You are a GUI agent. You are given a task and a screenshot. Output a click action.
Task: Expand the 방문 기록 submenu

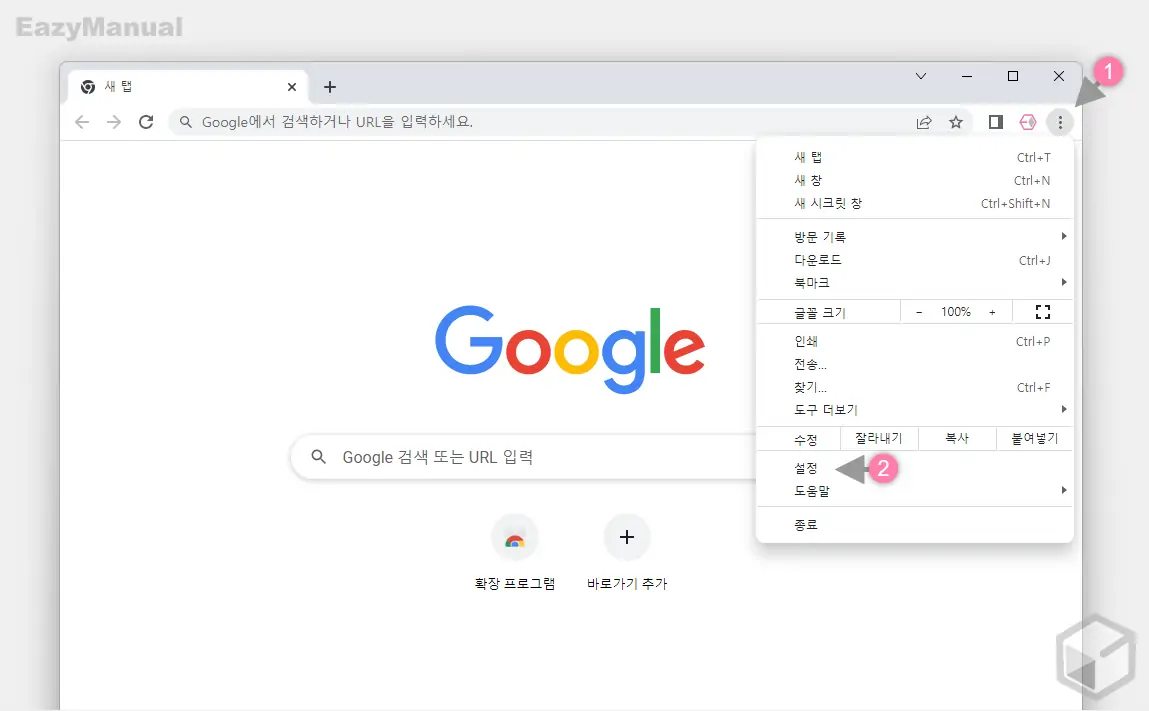915,237
